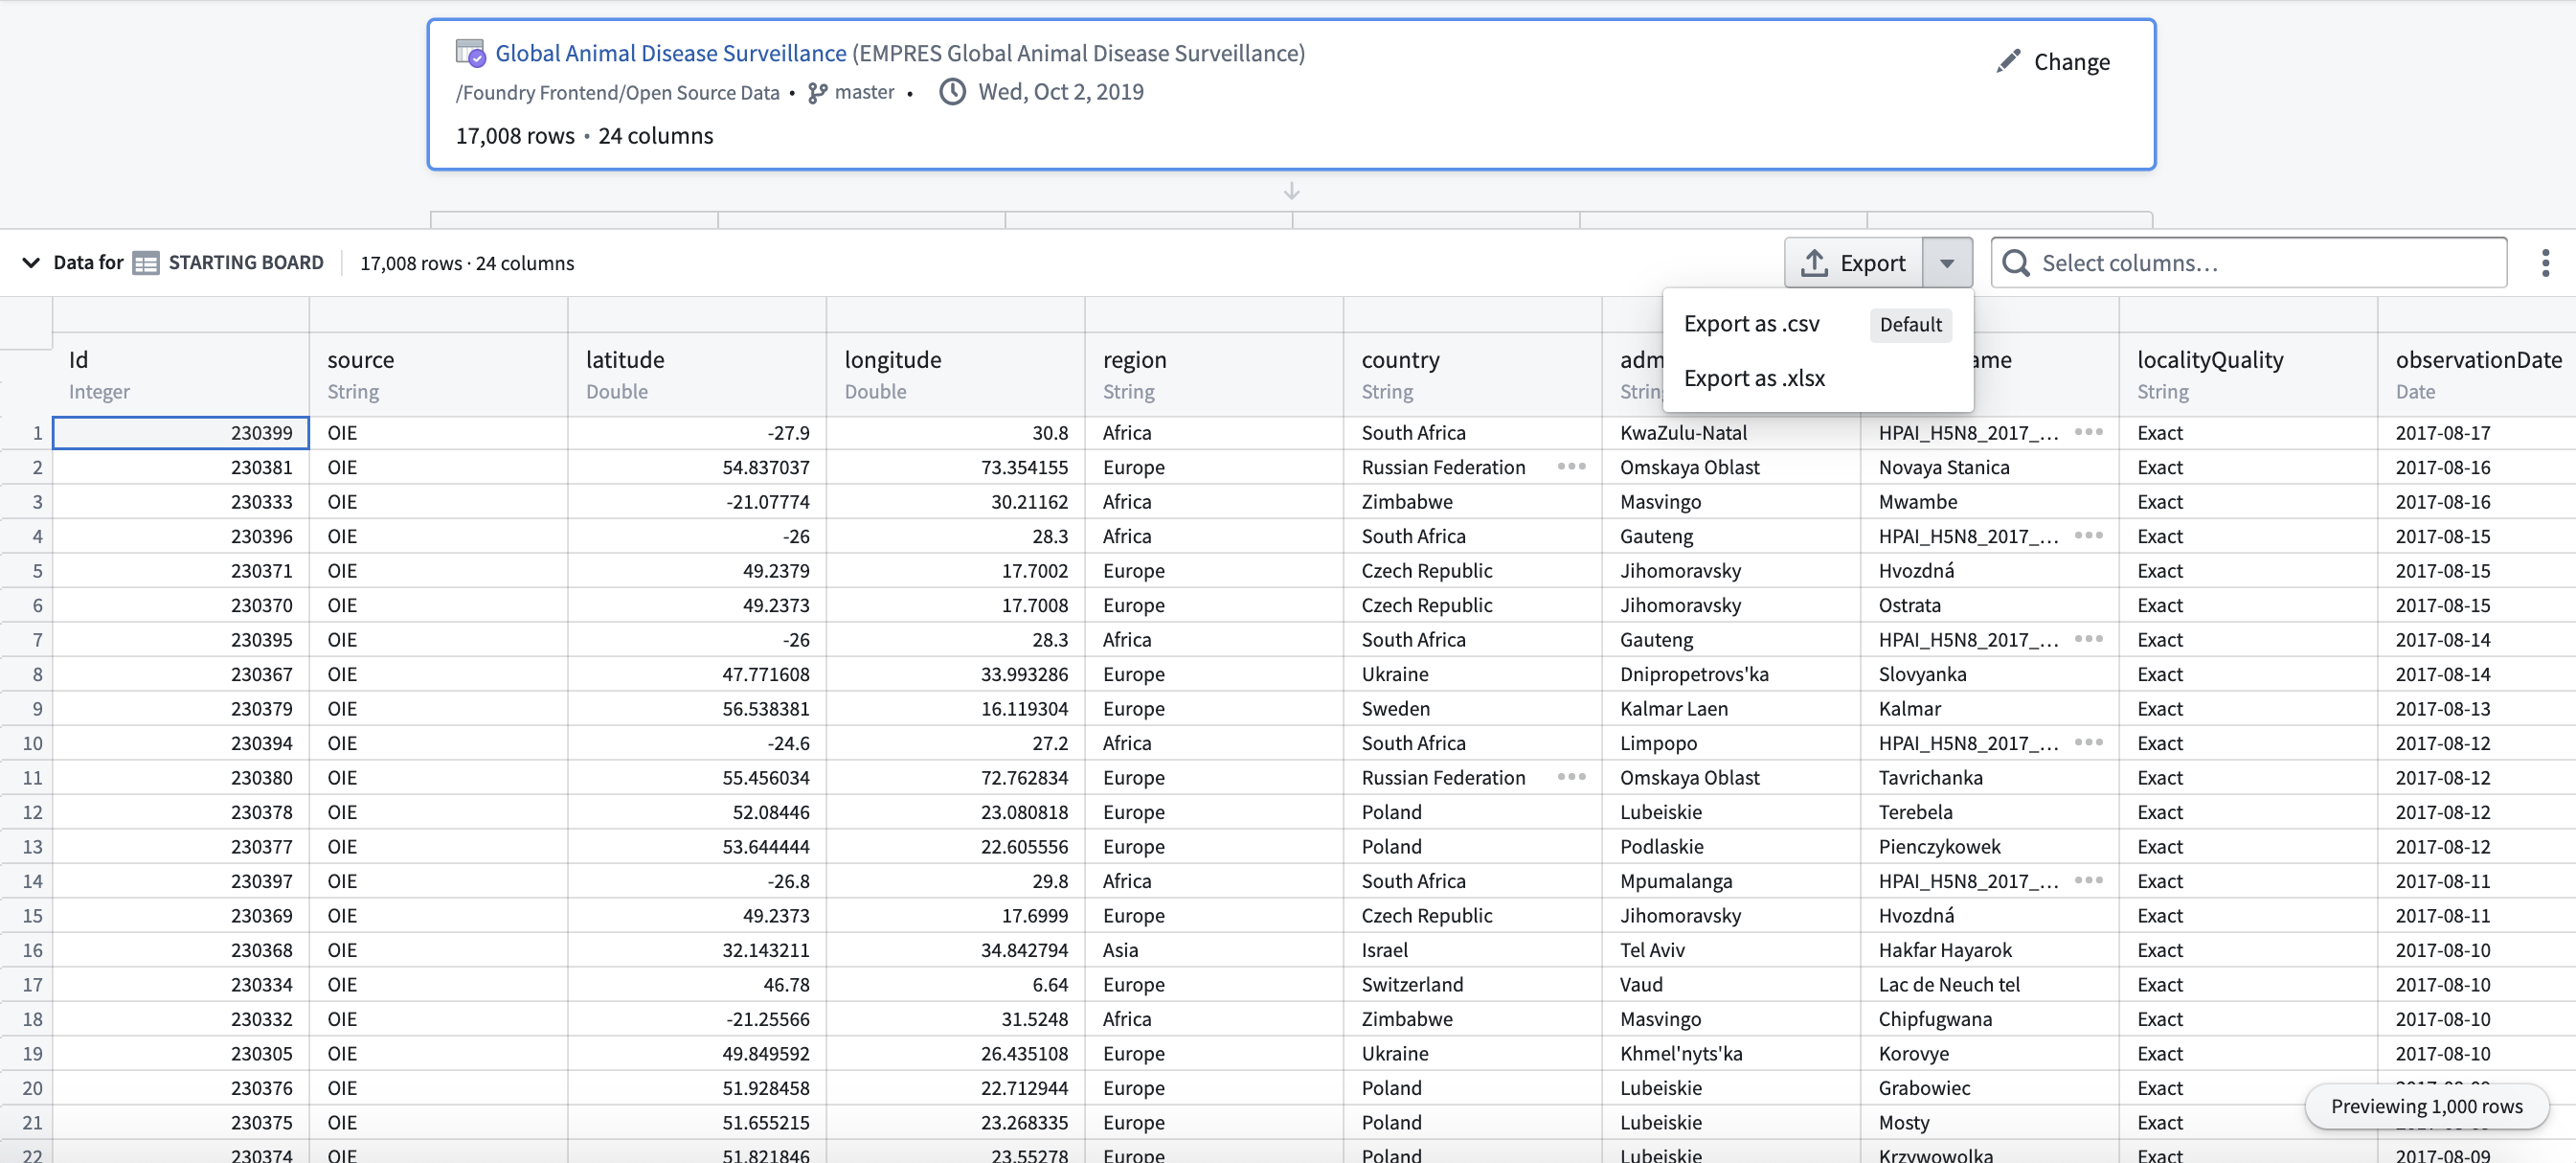Select the source column header
2576x1163 pixels.
(x=439, y=374)
